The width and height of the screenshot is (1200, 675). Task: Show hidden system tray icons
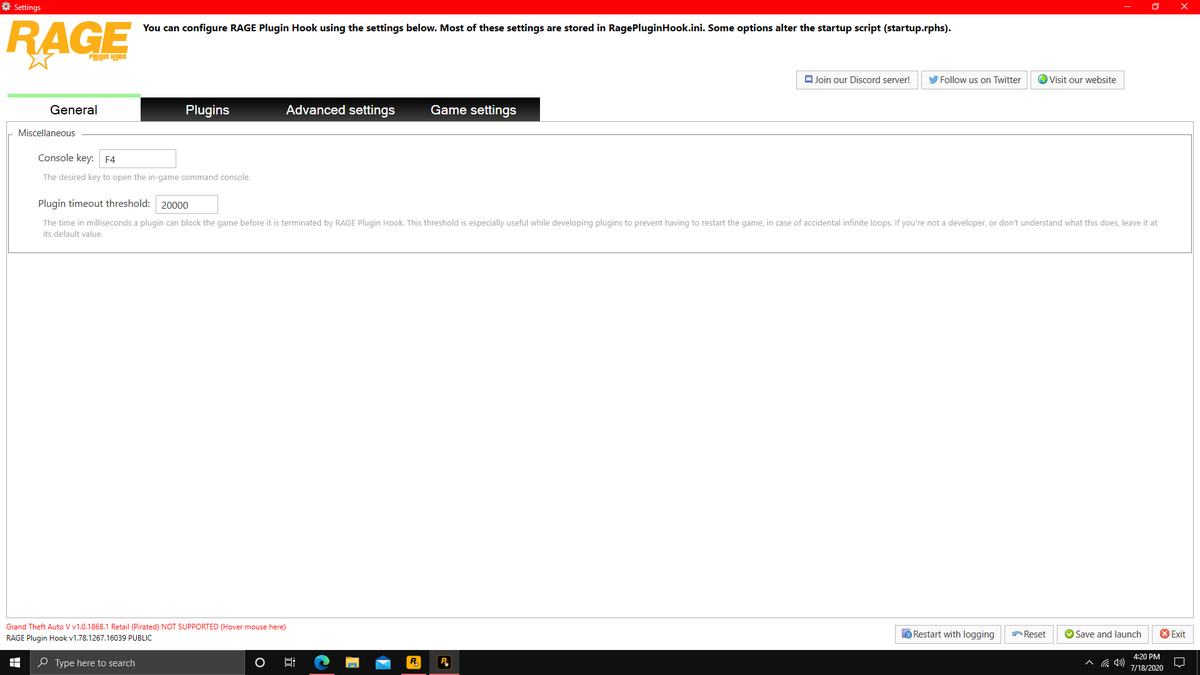(x=1089, y=663)
